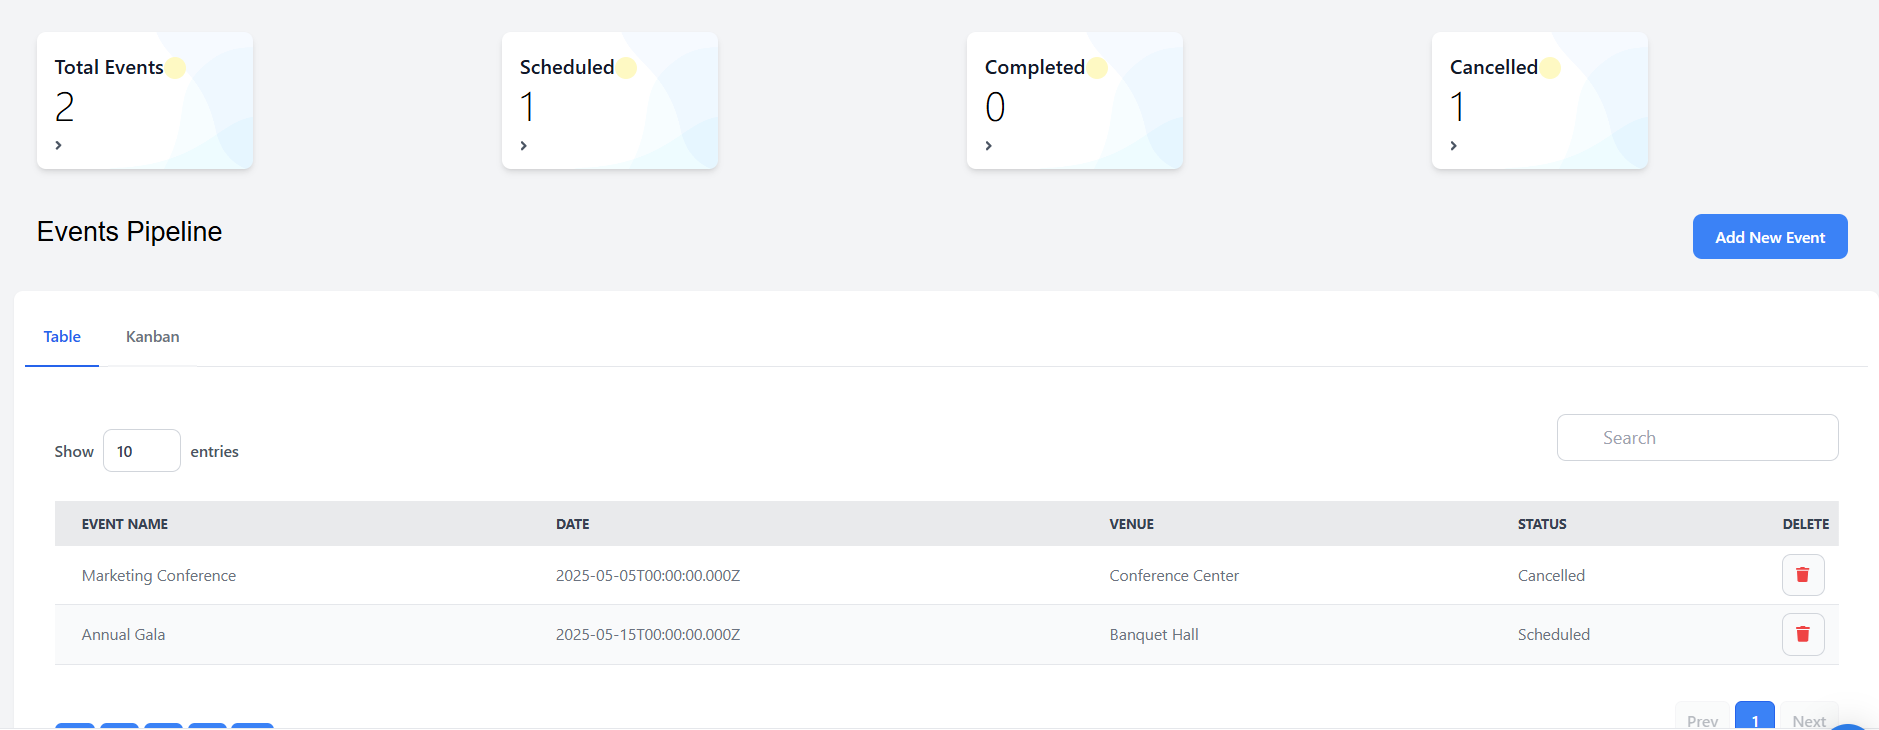Open the Cancelled card chevron
Image resolution: width=1879 pixels, height=730 pixels.
(1454, 145)
